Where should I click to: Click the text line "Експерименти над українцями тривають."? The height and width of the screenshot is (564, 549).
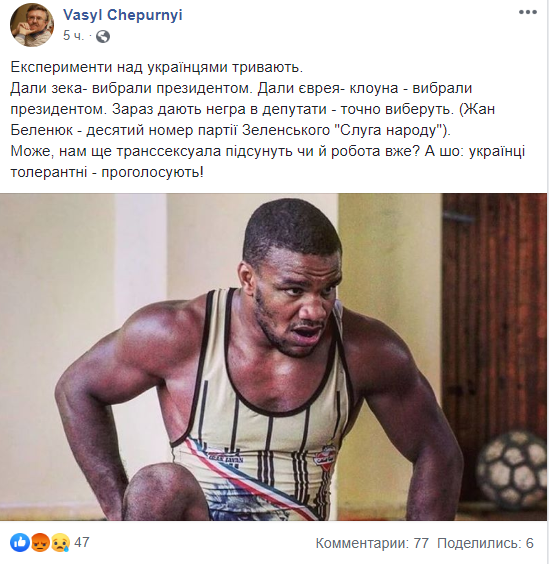coord(157,67)
